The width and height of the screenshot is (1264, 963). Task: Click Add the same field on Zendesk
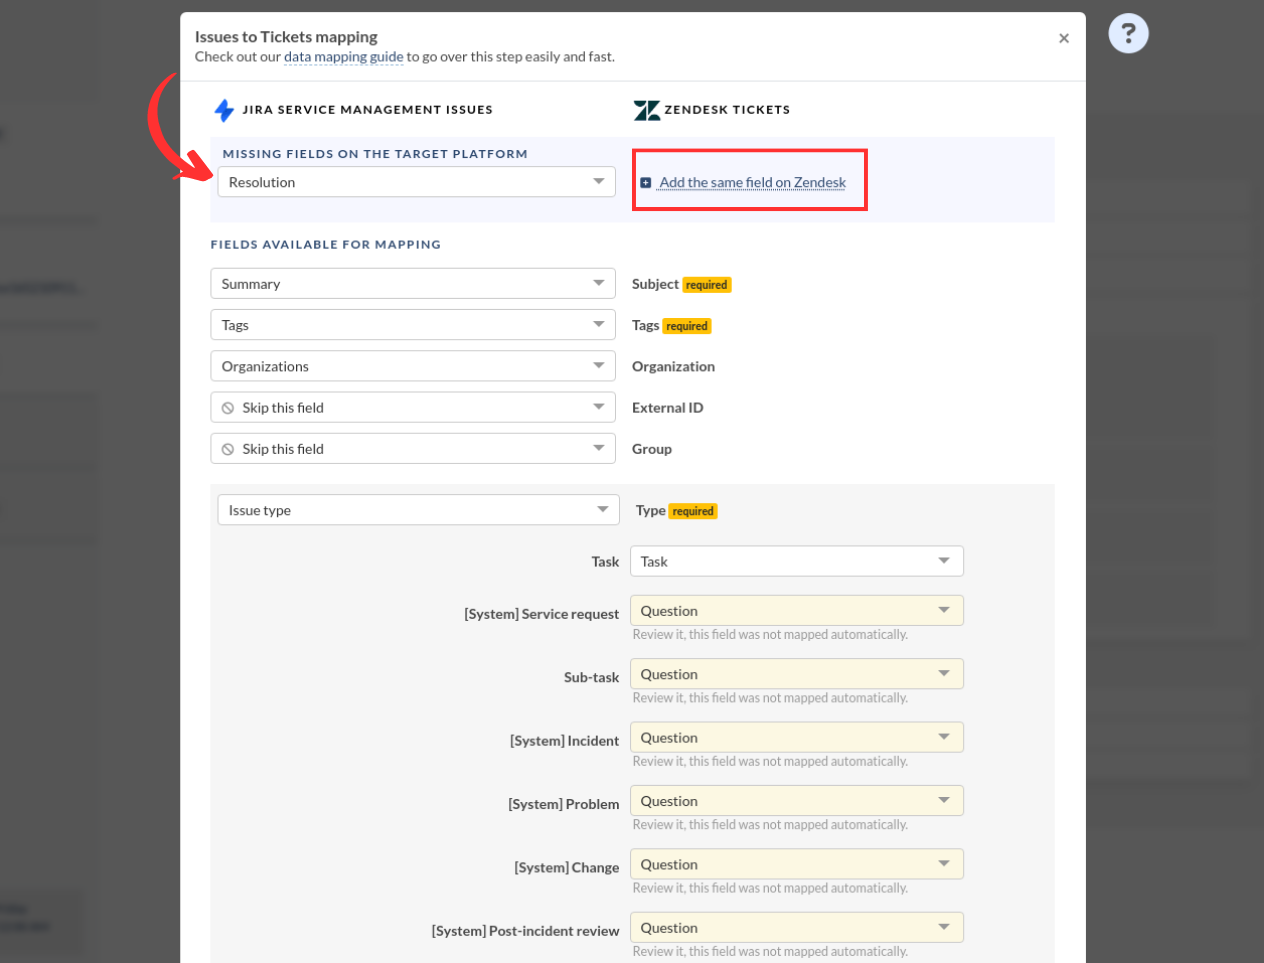click(x=752, y=182)
